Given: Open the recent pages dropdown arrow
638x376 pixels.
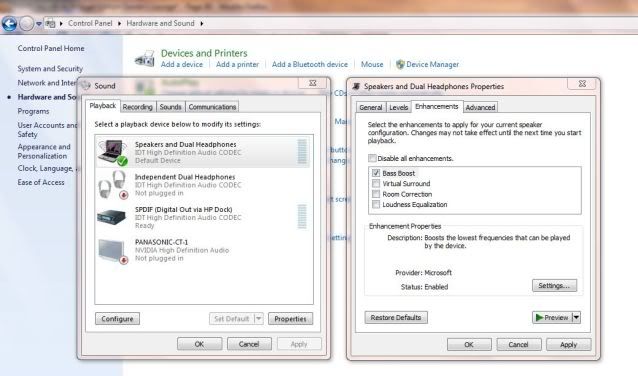Looking at the screenshot, I should coord(39,24).
